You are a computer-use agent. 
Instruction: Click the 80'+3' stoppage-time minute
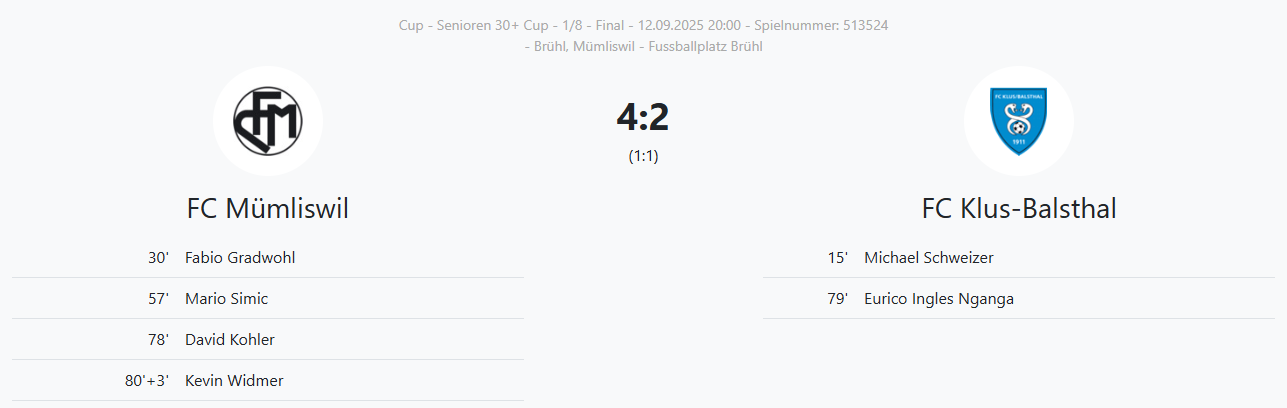[147, 381]
